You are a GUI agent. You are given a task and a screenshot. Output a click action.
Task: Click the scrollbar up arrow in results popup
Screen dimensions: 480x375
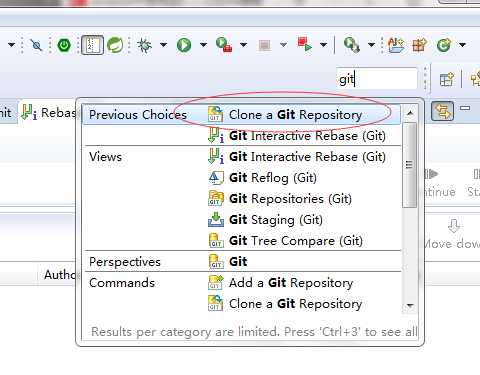(410, 113)
